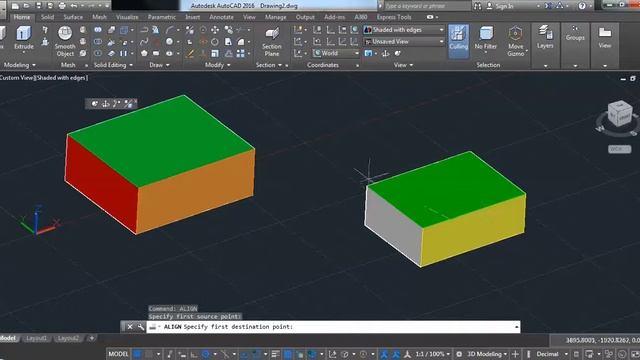Switch to the Mesh ribbon tab
Viewport: 640px width, 360px height.
coord(99,17)
